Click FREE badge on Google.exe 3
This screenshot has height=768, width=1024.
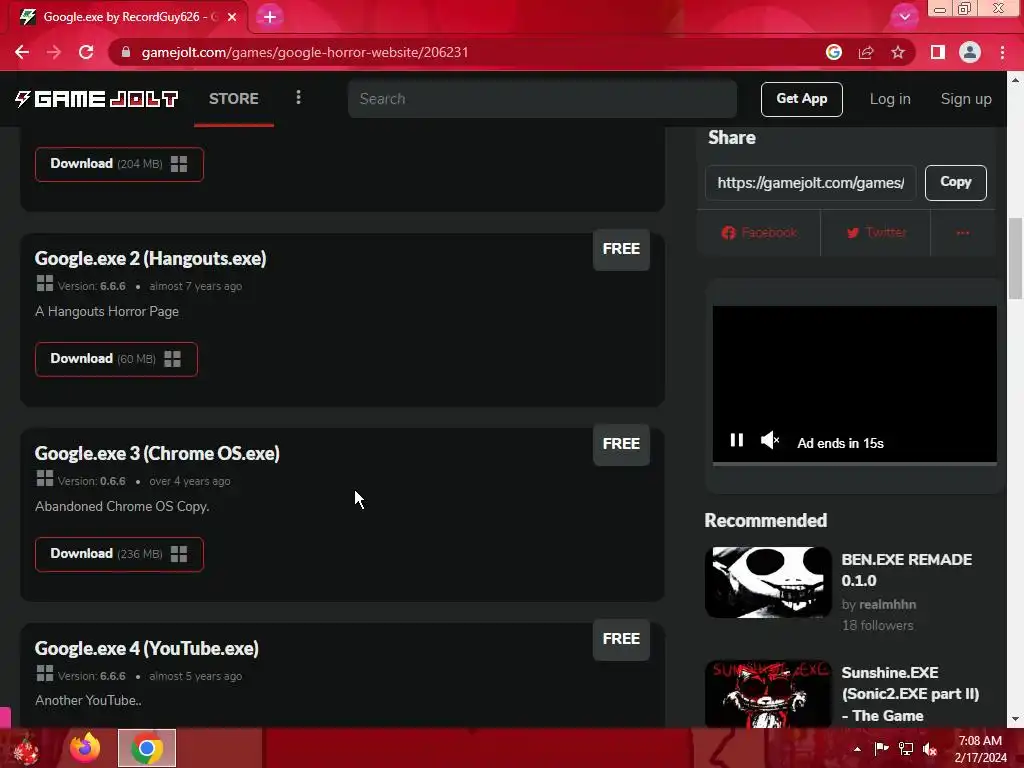[x=621, y=444]
